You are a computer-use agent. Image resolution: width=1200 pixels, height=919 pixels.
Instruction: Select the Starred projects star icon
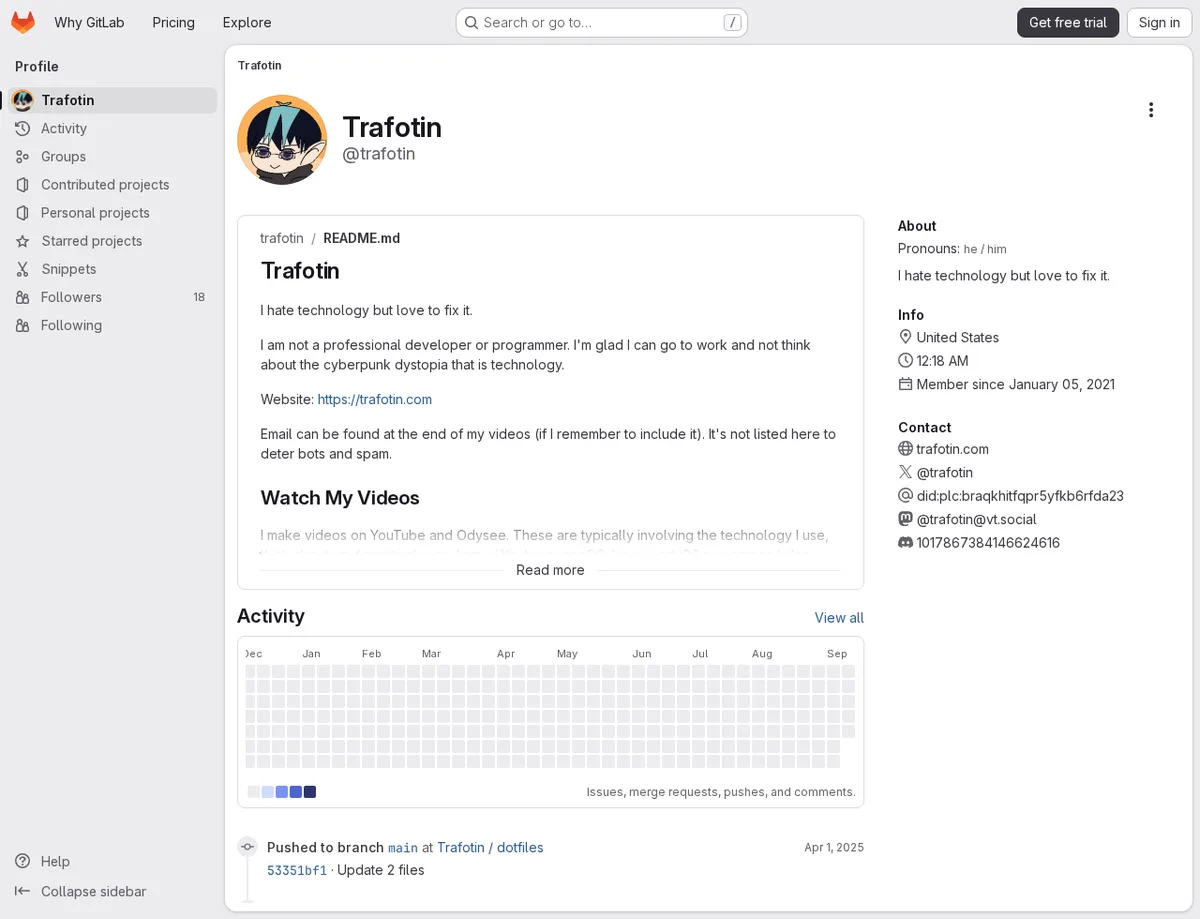tap(22, 241)
